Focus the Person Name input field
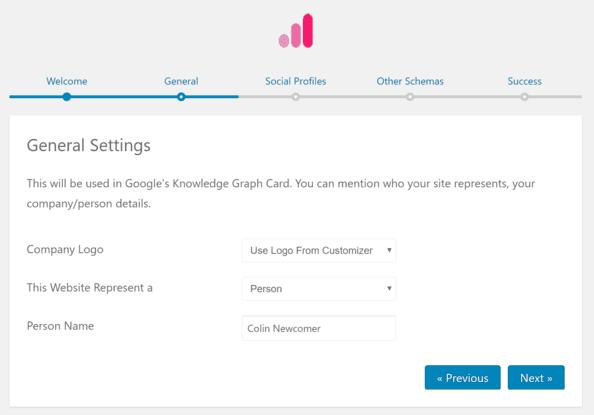Image resolution: width=594 pixels, height=415 pixels. [319, 328]
